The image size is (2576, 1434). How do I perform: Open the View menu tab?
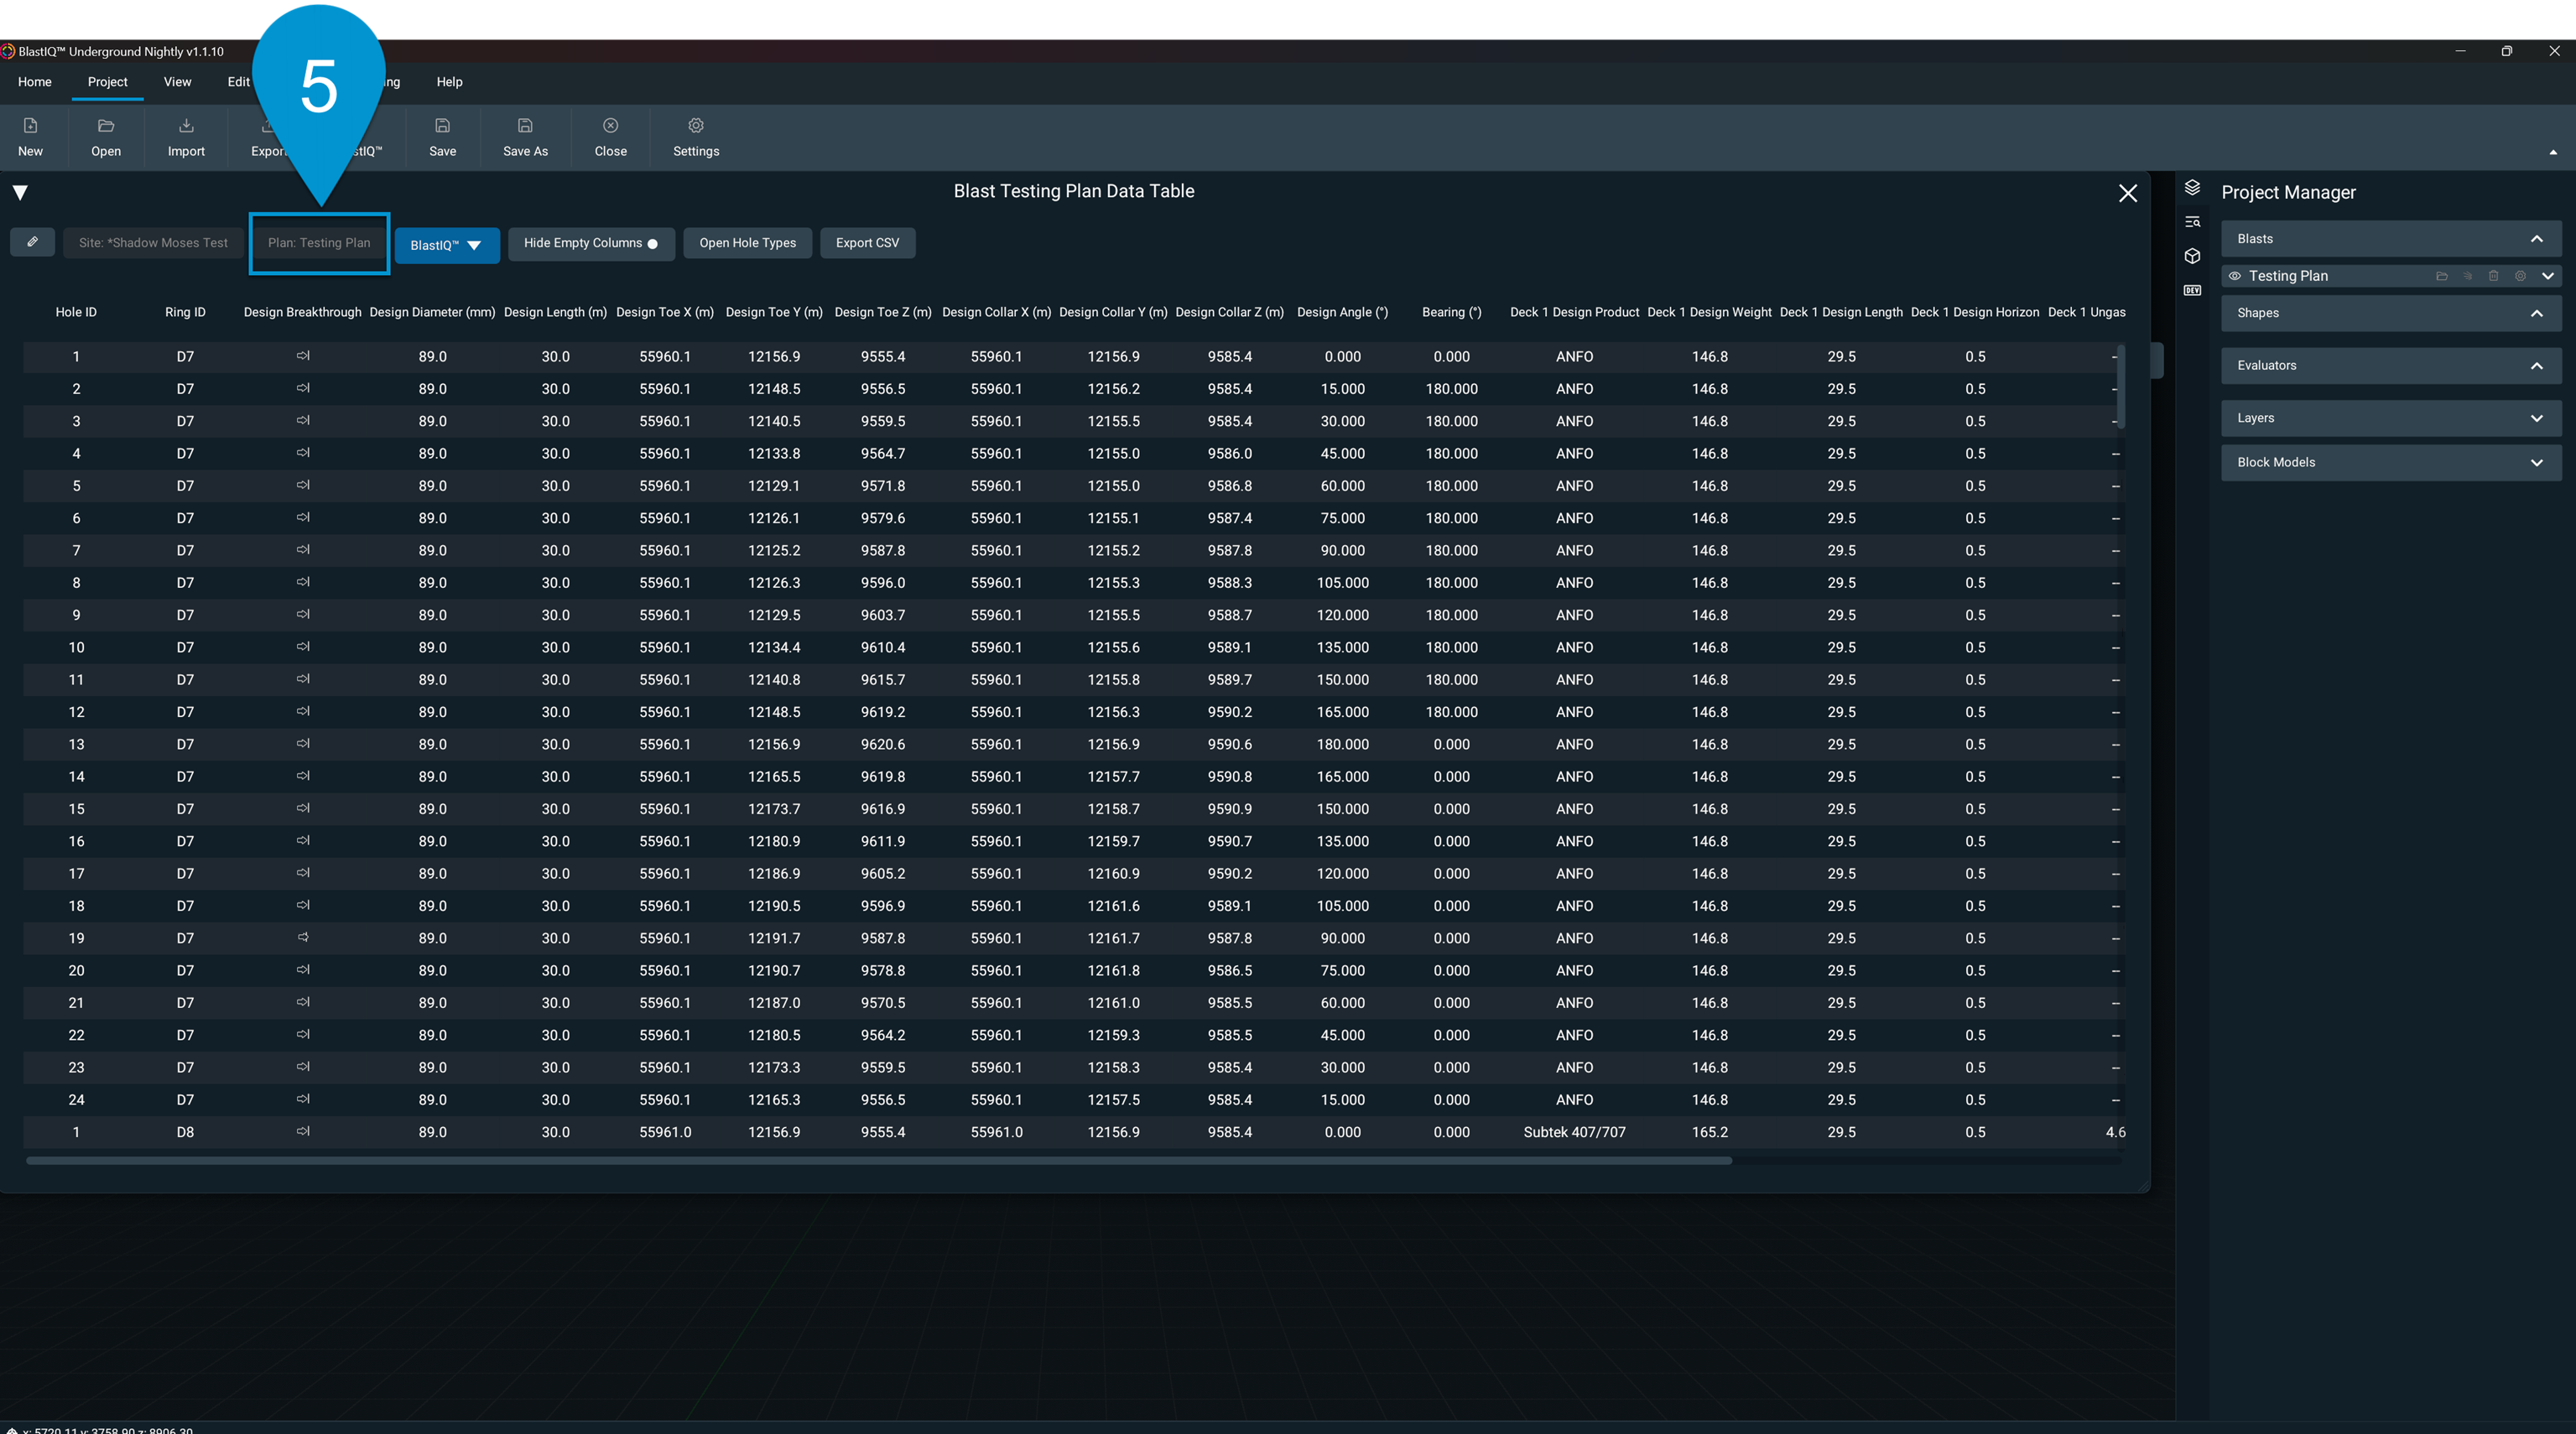click(177, 82)
